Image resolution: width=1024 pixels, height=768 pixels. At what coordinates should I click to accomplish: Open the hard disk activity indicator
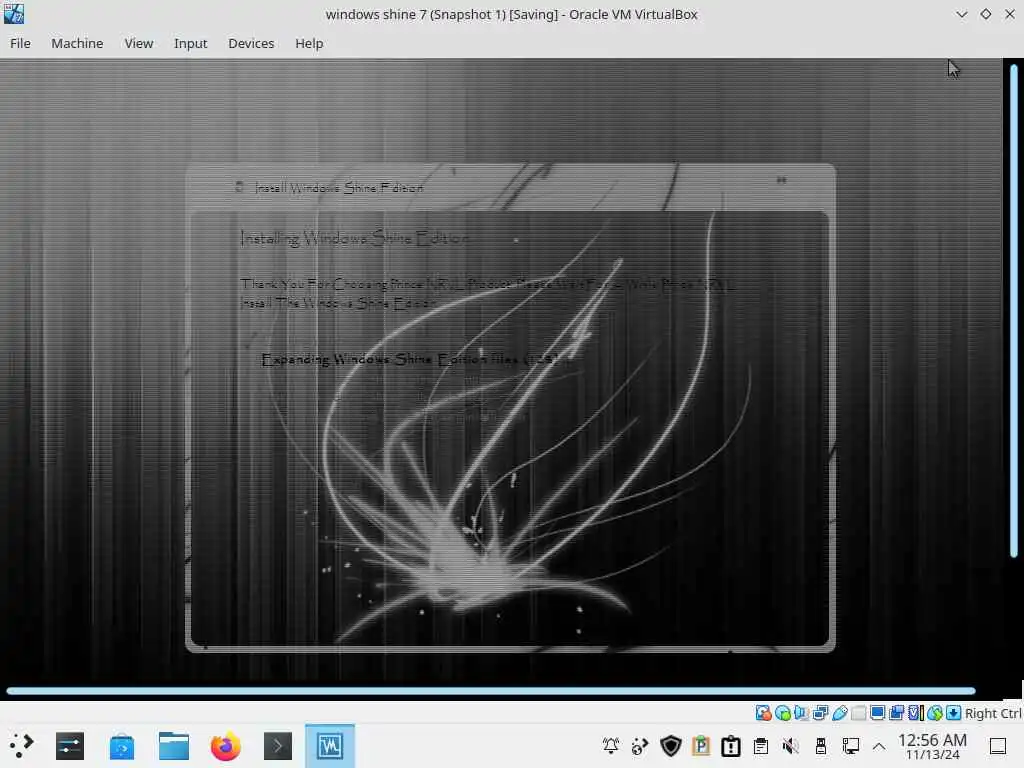[x=763, y=713]
